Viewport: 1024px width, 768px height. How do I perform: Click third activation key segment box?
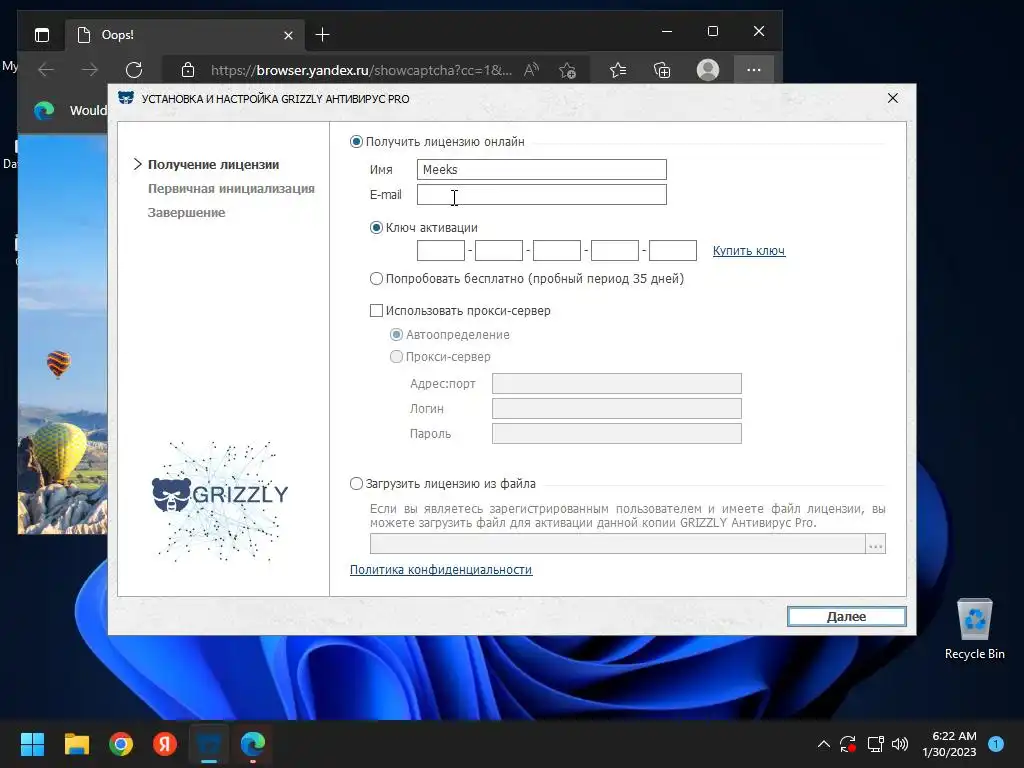[x=557, y=251]
